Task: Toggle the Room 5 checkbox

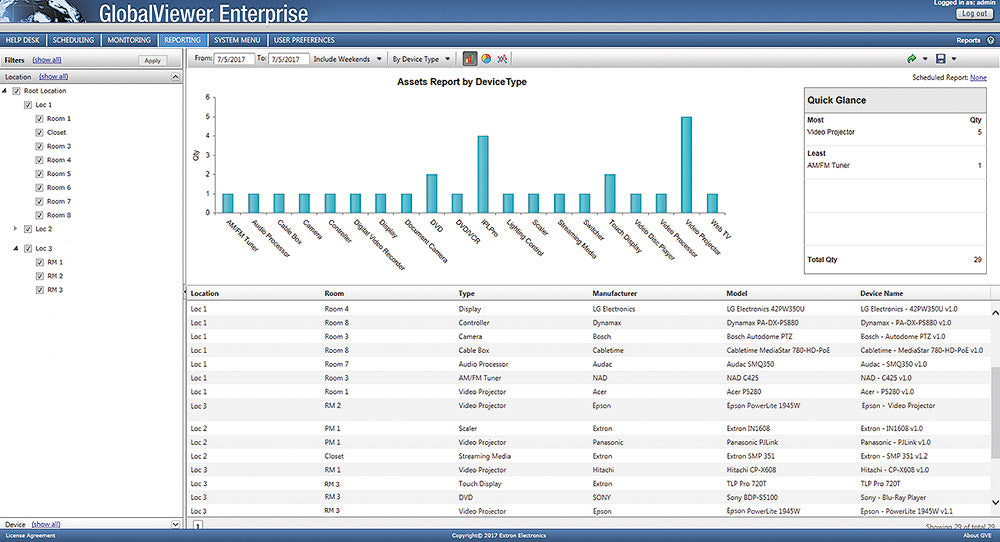Action: [x=40, y=174]
